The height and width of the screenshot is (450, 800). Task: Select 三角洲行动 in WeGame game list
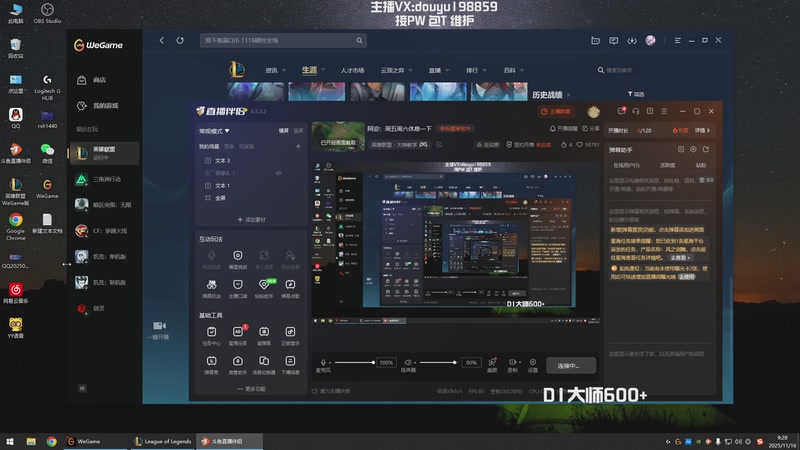105,179
